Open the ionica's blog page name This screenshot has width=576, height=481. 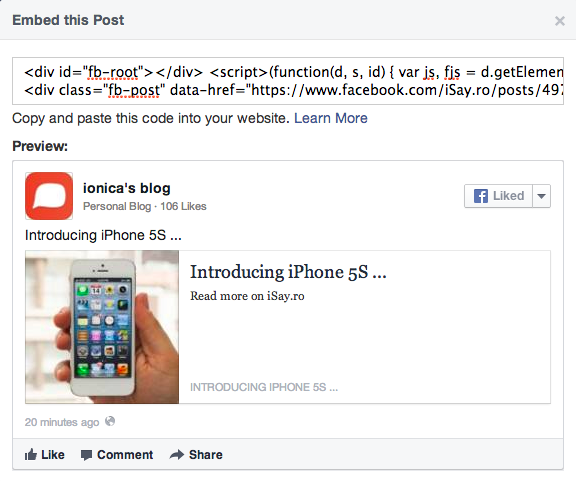pos(127,188)
